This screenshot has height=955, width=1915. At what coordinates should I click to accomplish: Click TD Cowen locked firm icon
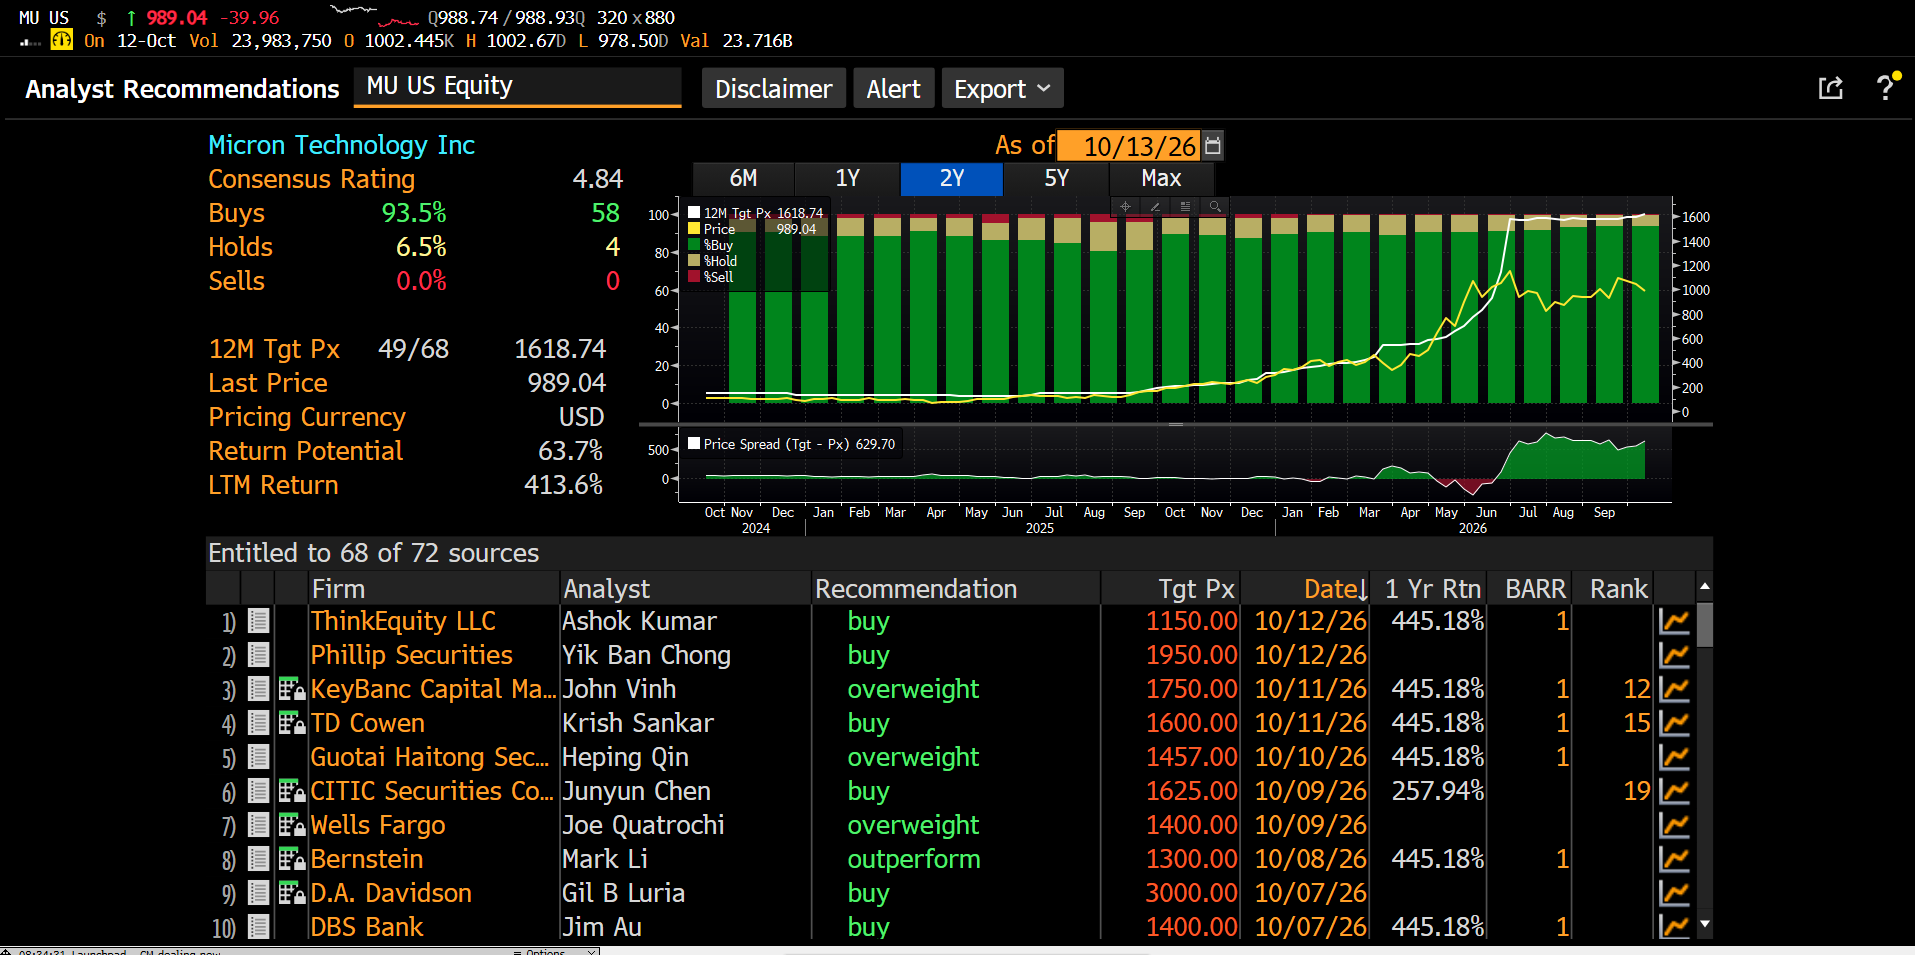(x=292, y=723)
